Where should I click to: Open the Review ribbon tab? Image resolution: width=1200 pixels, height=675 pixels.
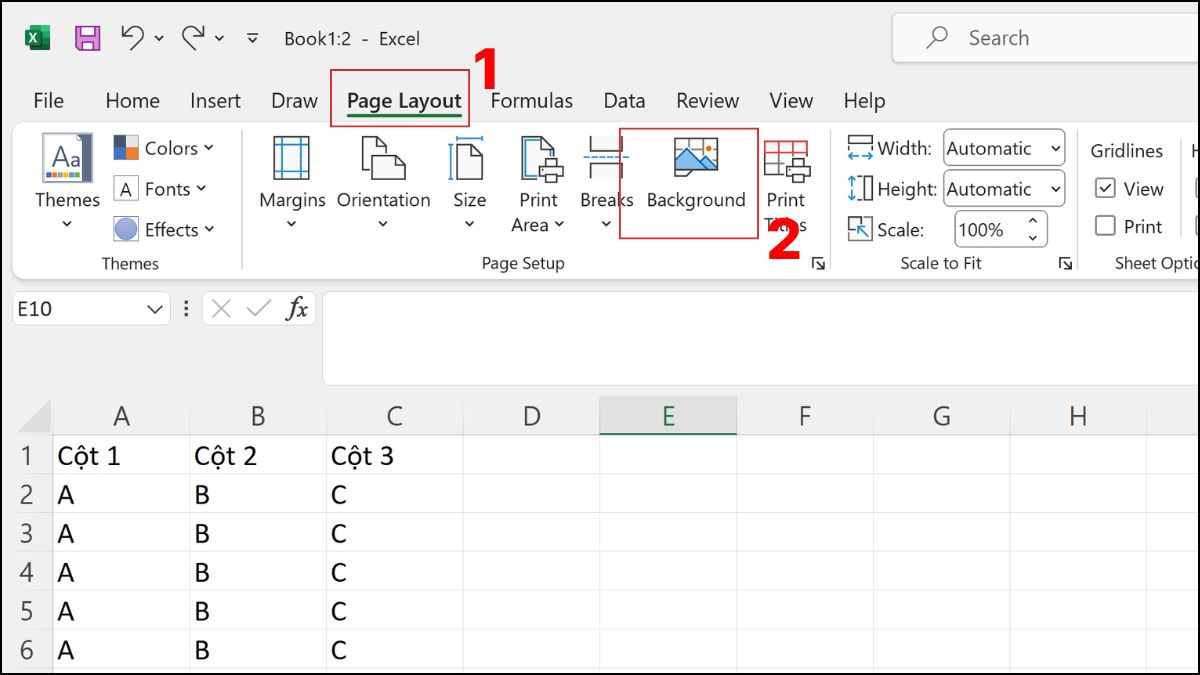[x=707, y=100]
